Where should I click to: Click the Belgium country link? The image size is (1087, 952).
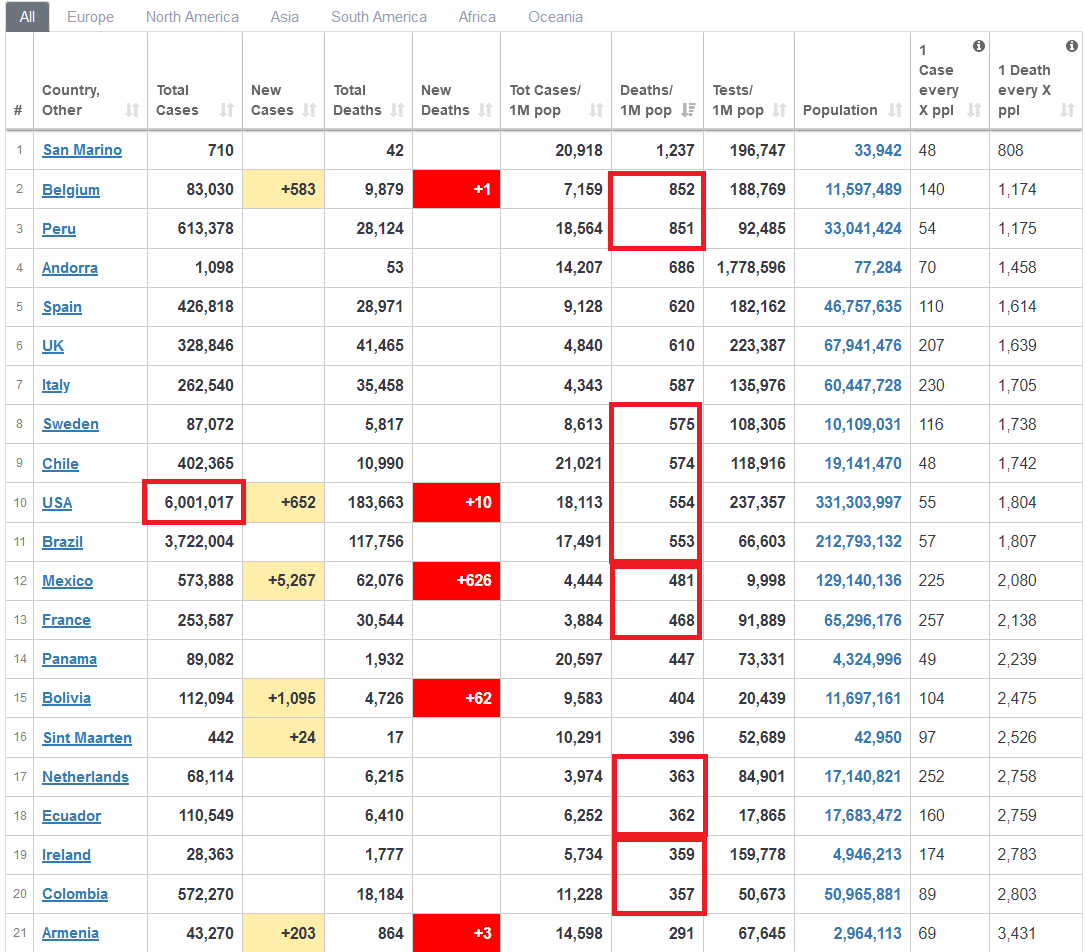[71, 190]
